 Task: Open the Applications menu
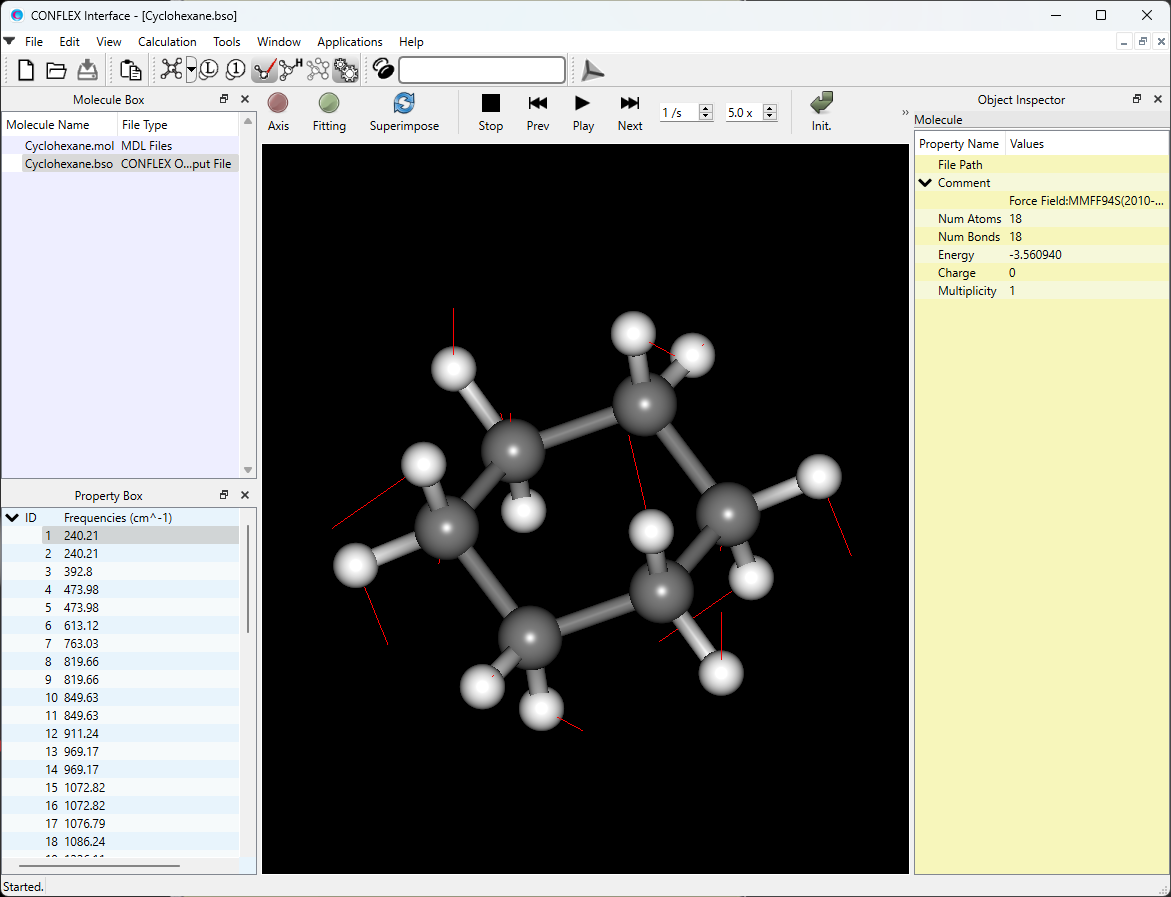pyautogui.click(x=349, y=42)
